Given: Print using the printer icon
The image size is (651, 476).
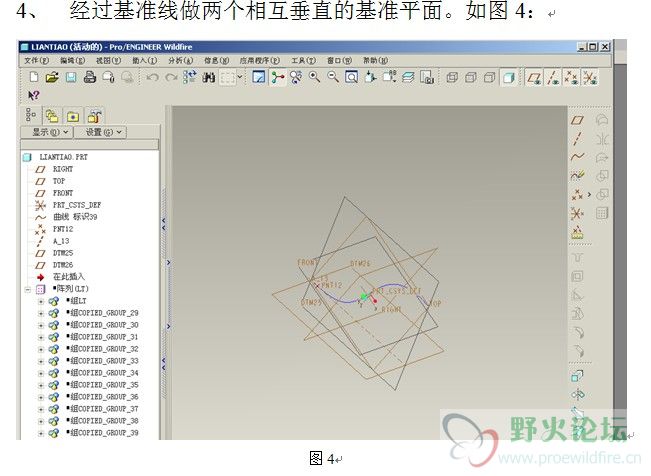Looking at the screenshot, I should [x=90, y=77].
